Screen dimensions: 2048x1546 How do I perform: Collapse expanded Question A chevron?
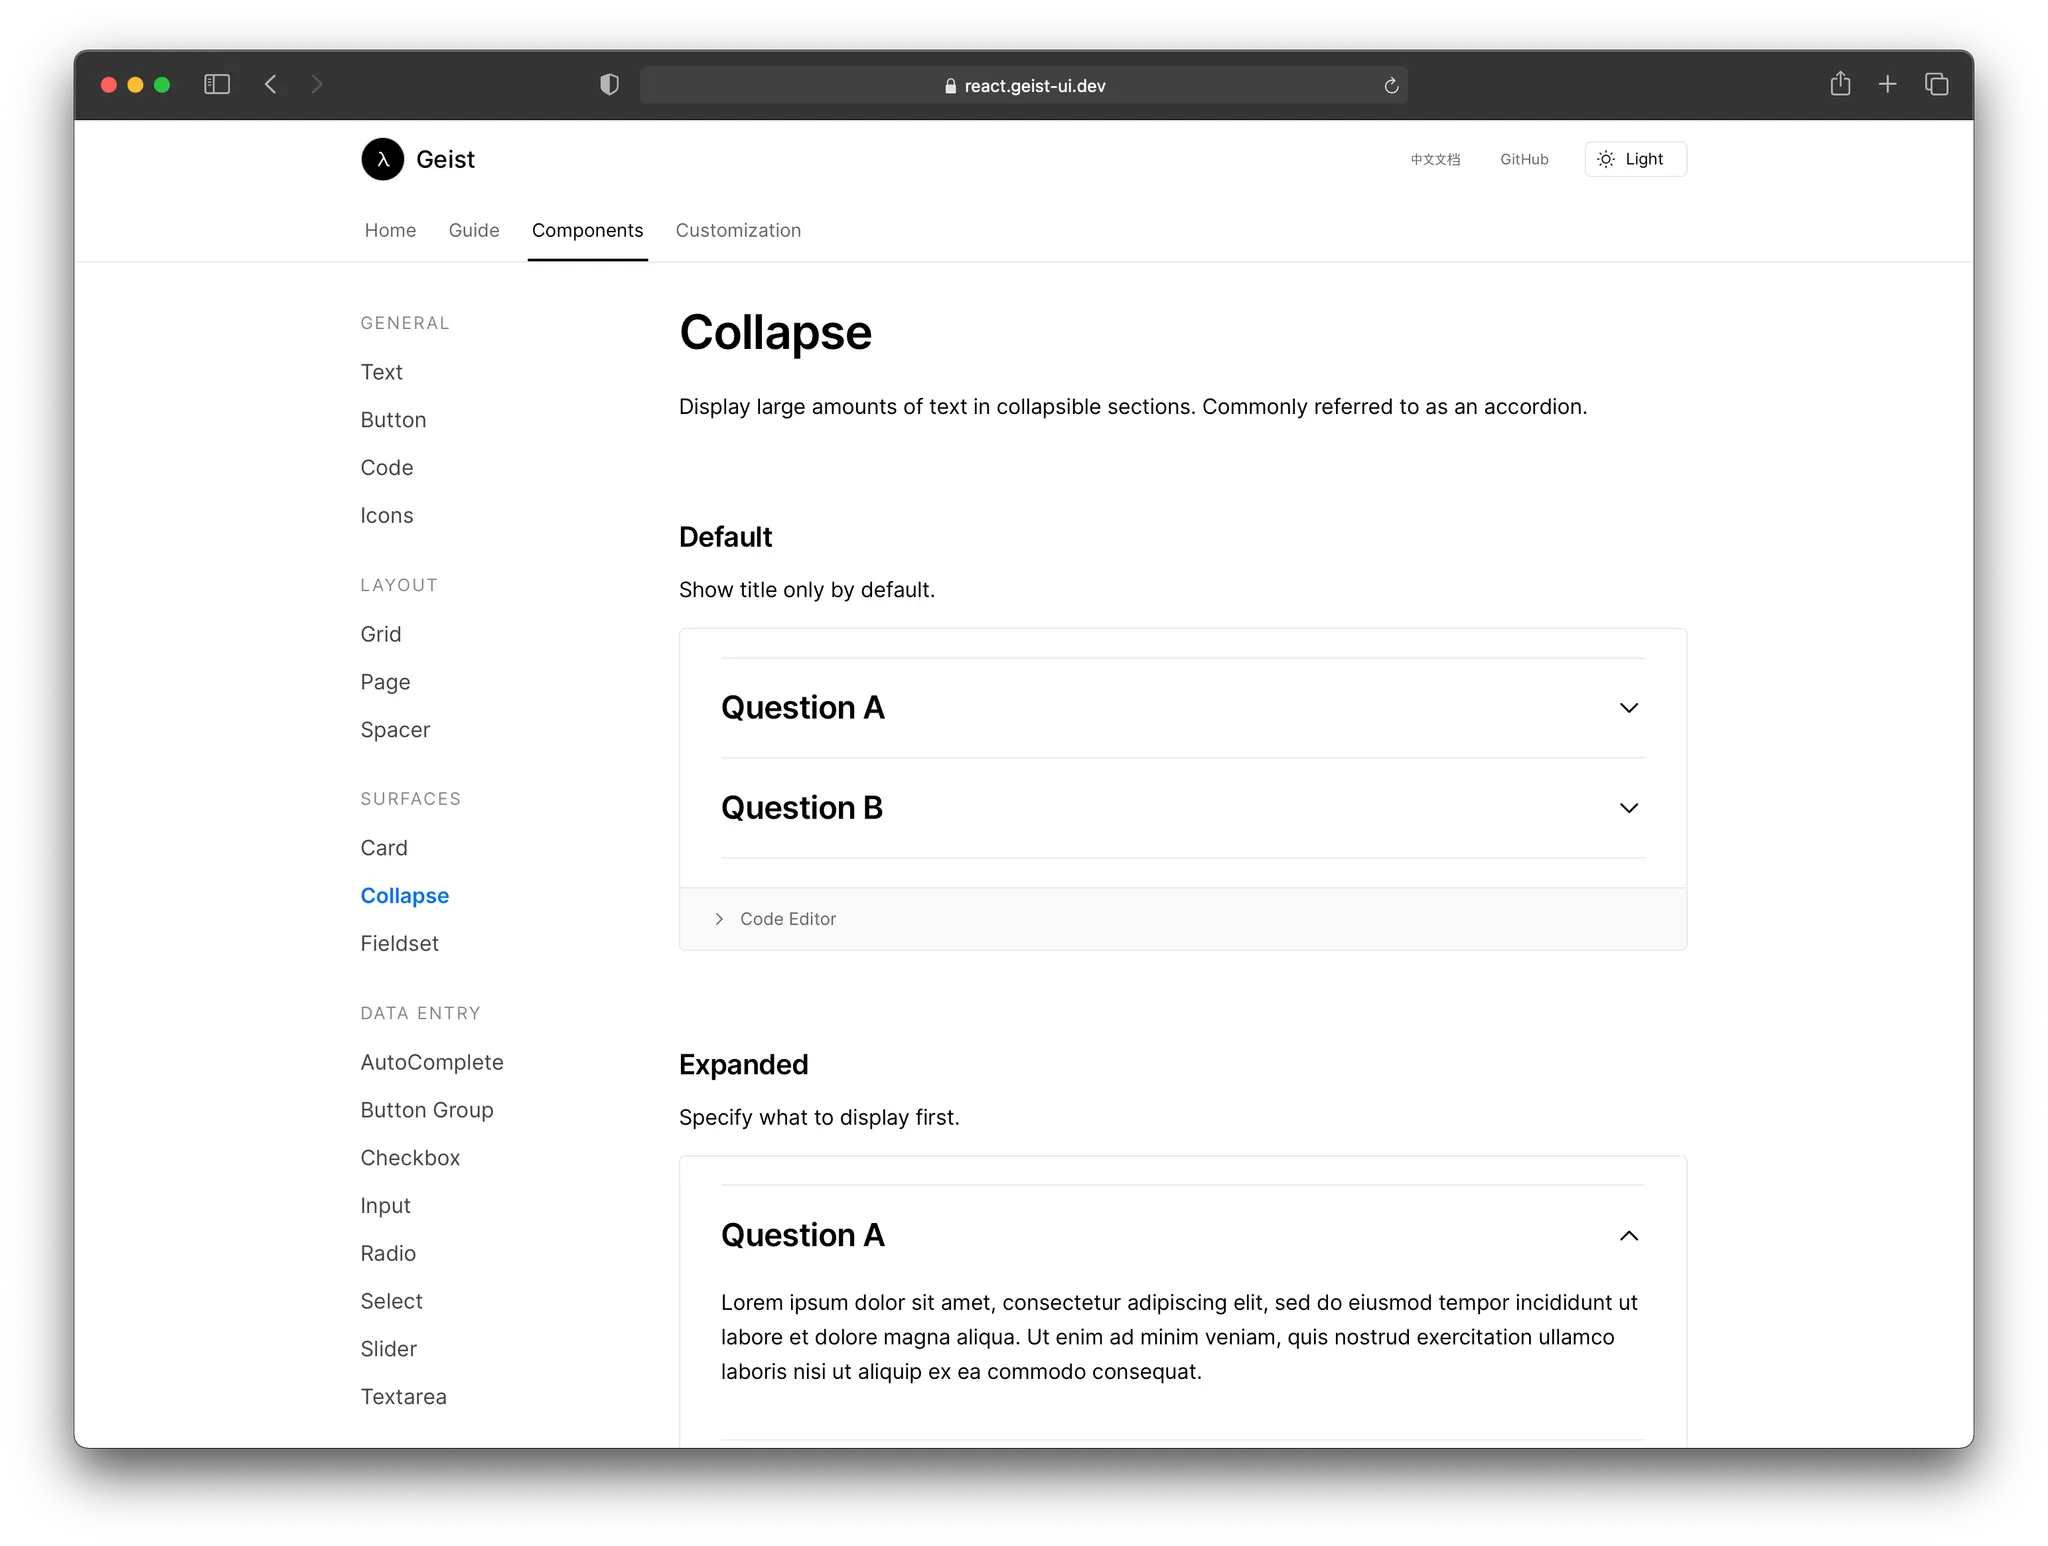tap(1628, 1236)
